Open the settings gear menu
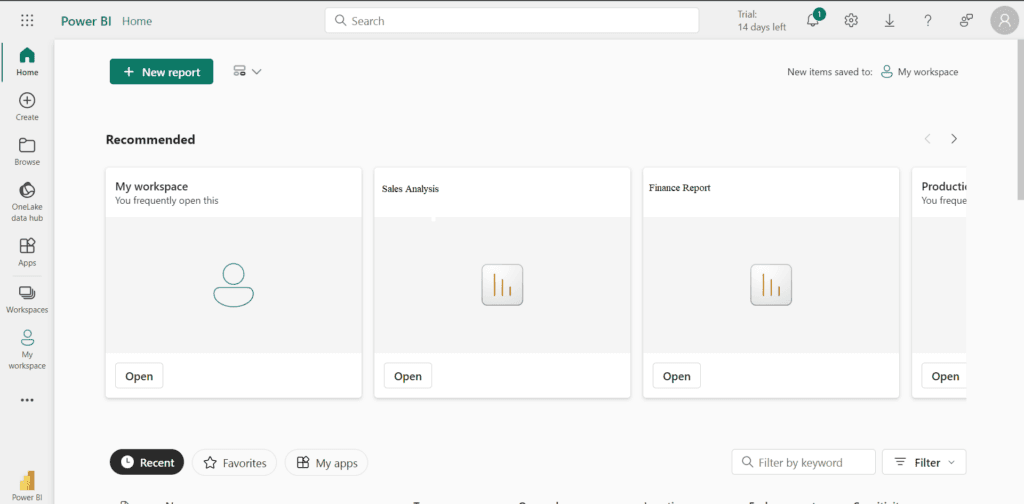 851,21
